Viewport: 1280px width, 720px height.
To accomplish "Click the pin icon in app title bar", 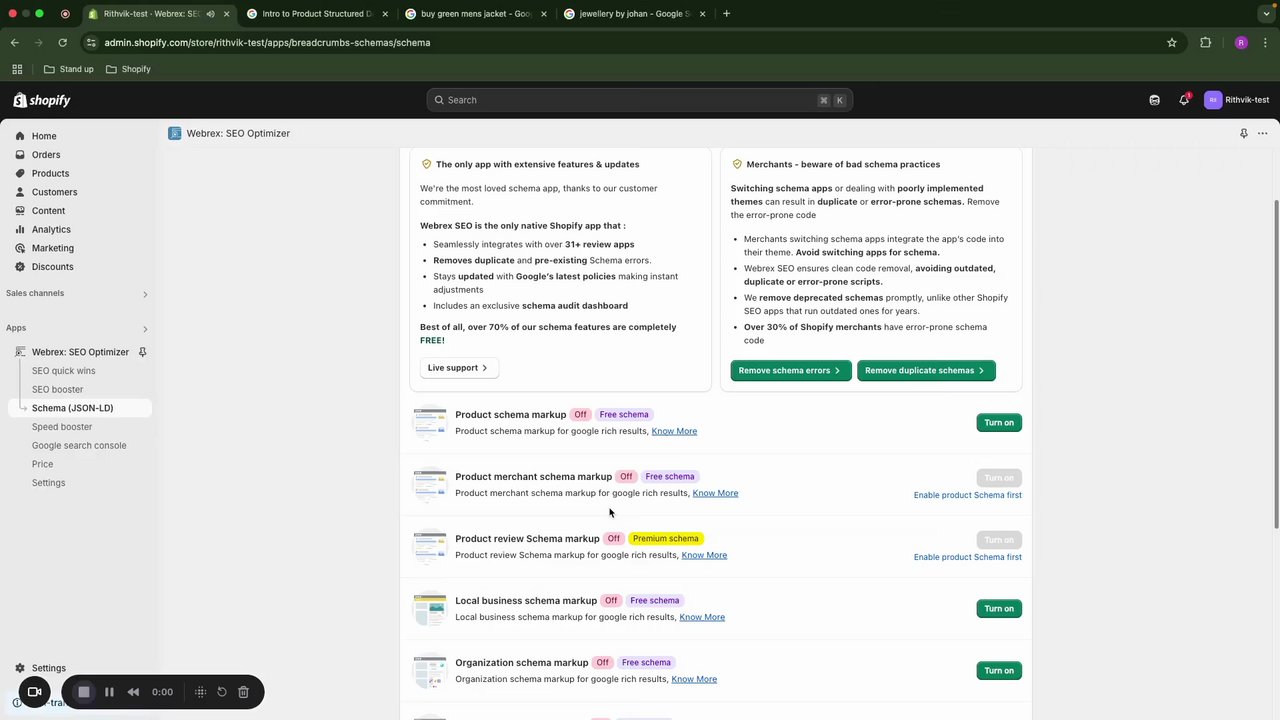I will coord(1243,133).
